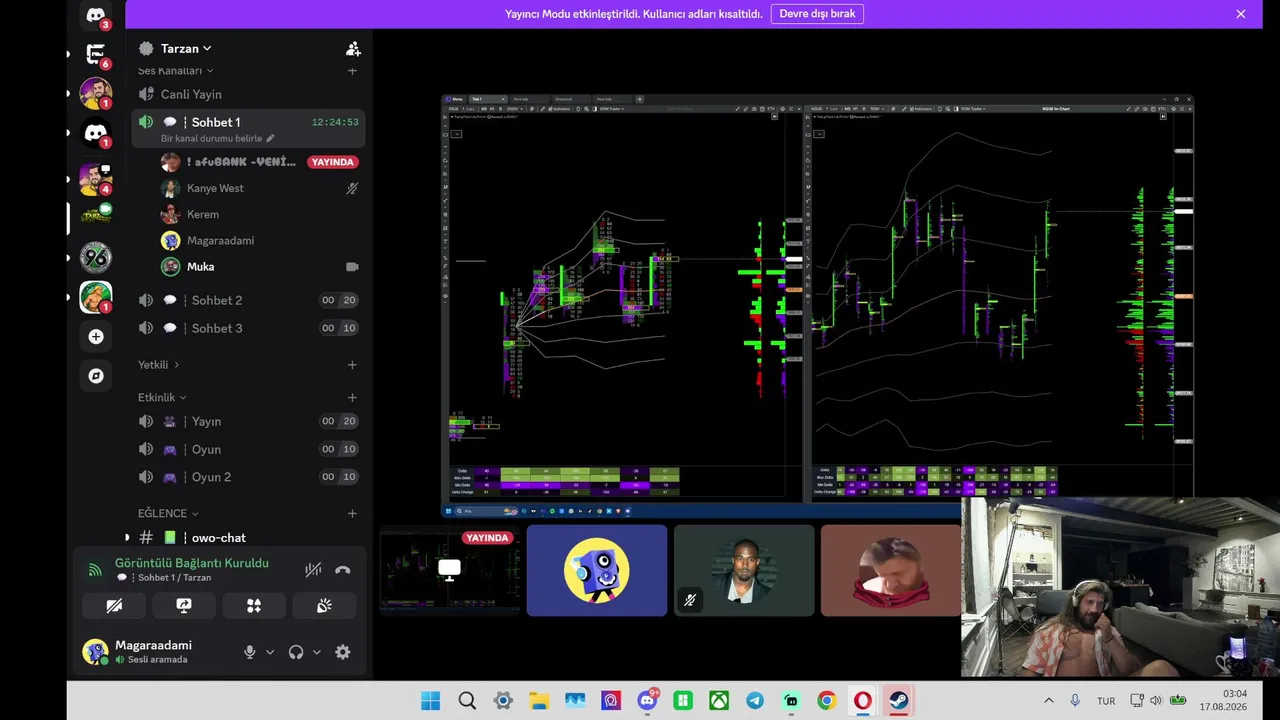Open the YAYINDA stream thumbnail tile
Viewport: 1280px width, 720px height.
point(450,570)
